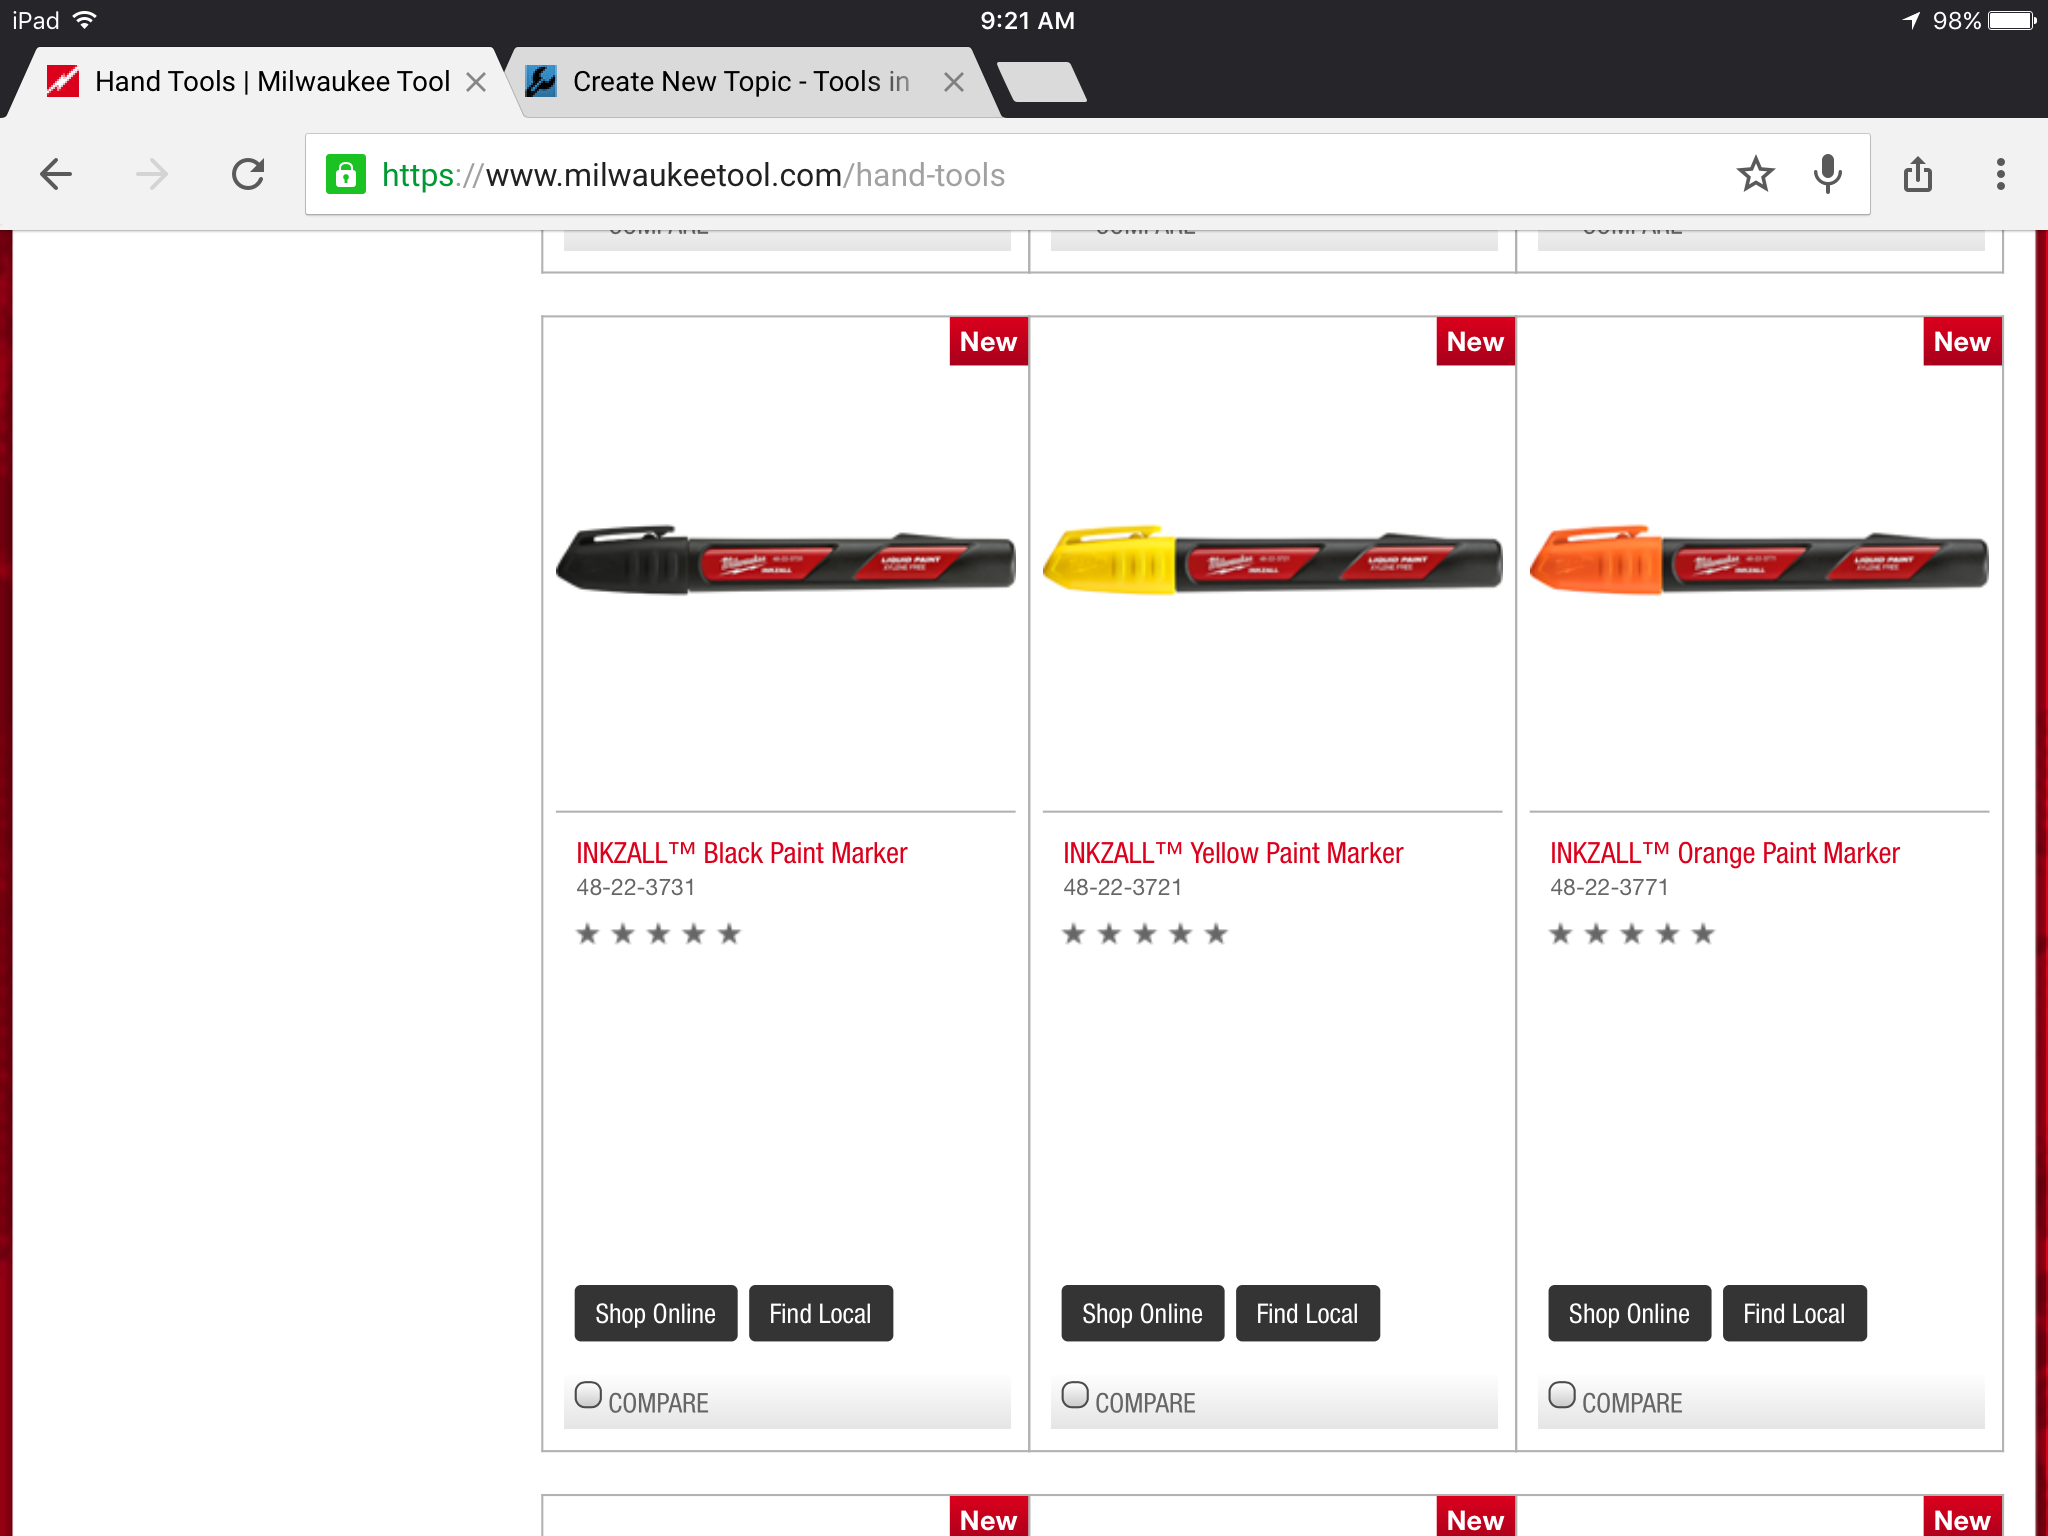The width and height of the screenshot is (2048, 1536).
Task: Check Compare for Black Paint Marker
Action: (x=588, y=1395)
